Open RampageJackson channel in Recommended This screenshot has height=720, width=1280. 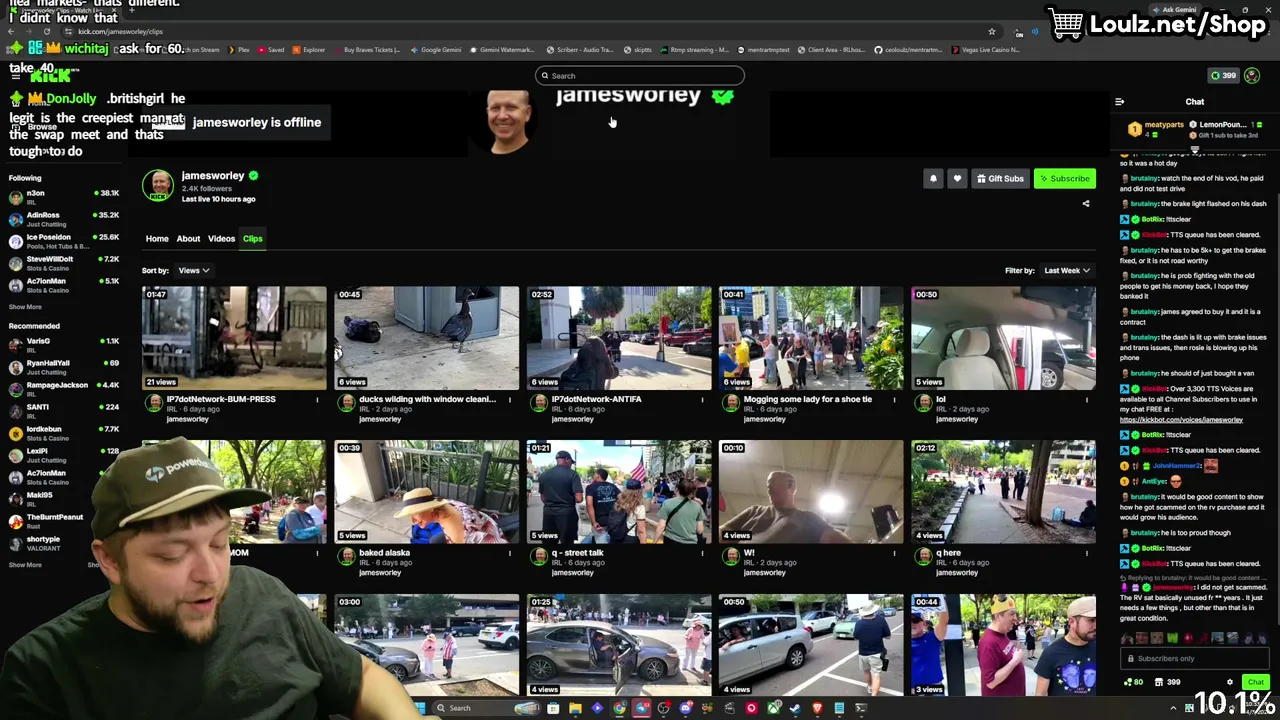[63, 389]
